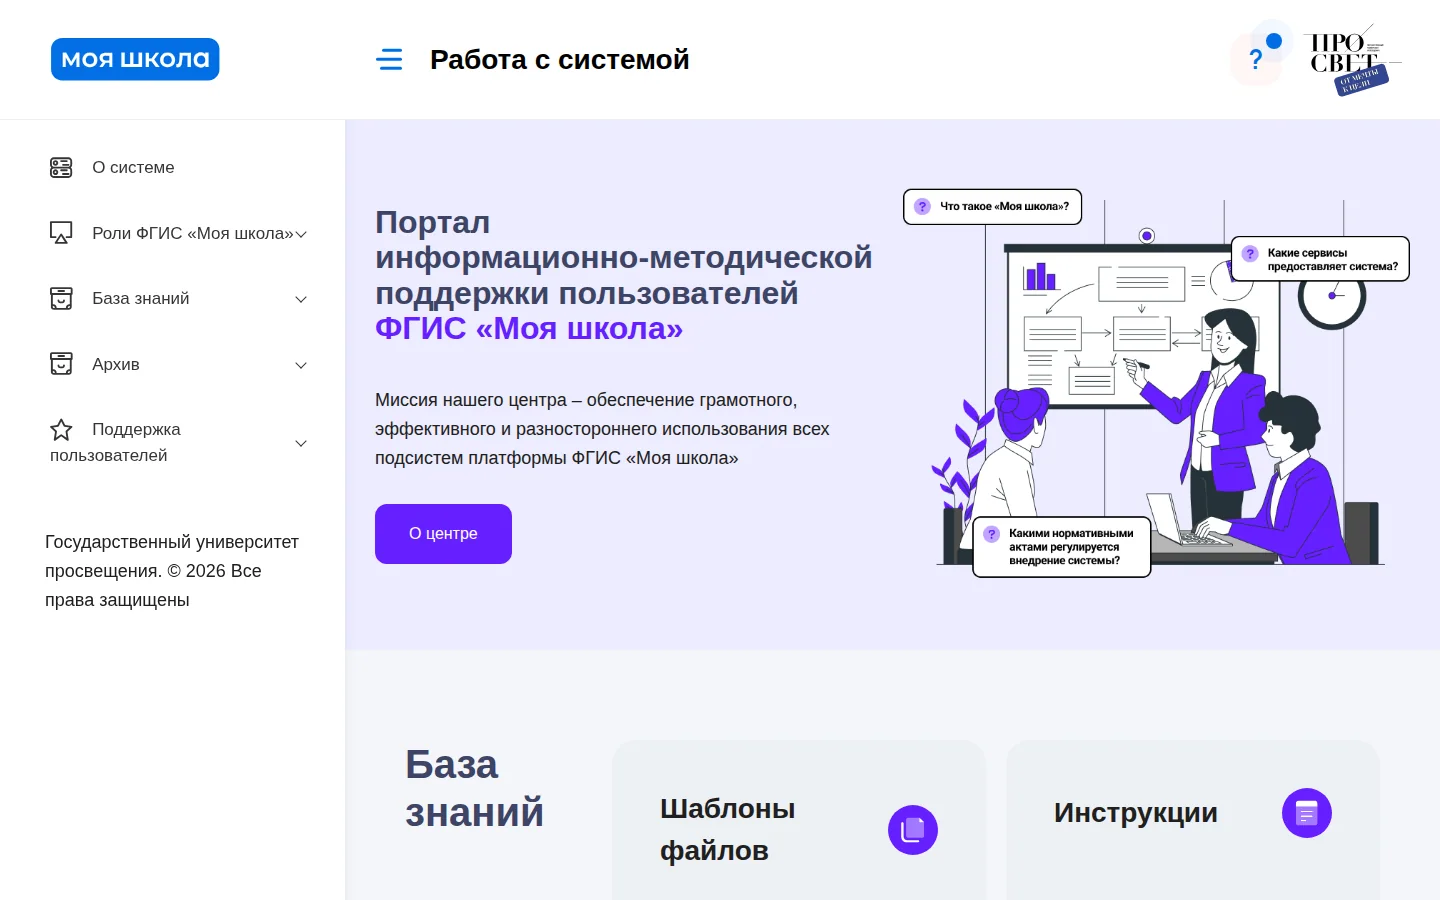Screen dimensions: 1440x900
Task: Open База знаний sidebar menu item
Action: 141,298
